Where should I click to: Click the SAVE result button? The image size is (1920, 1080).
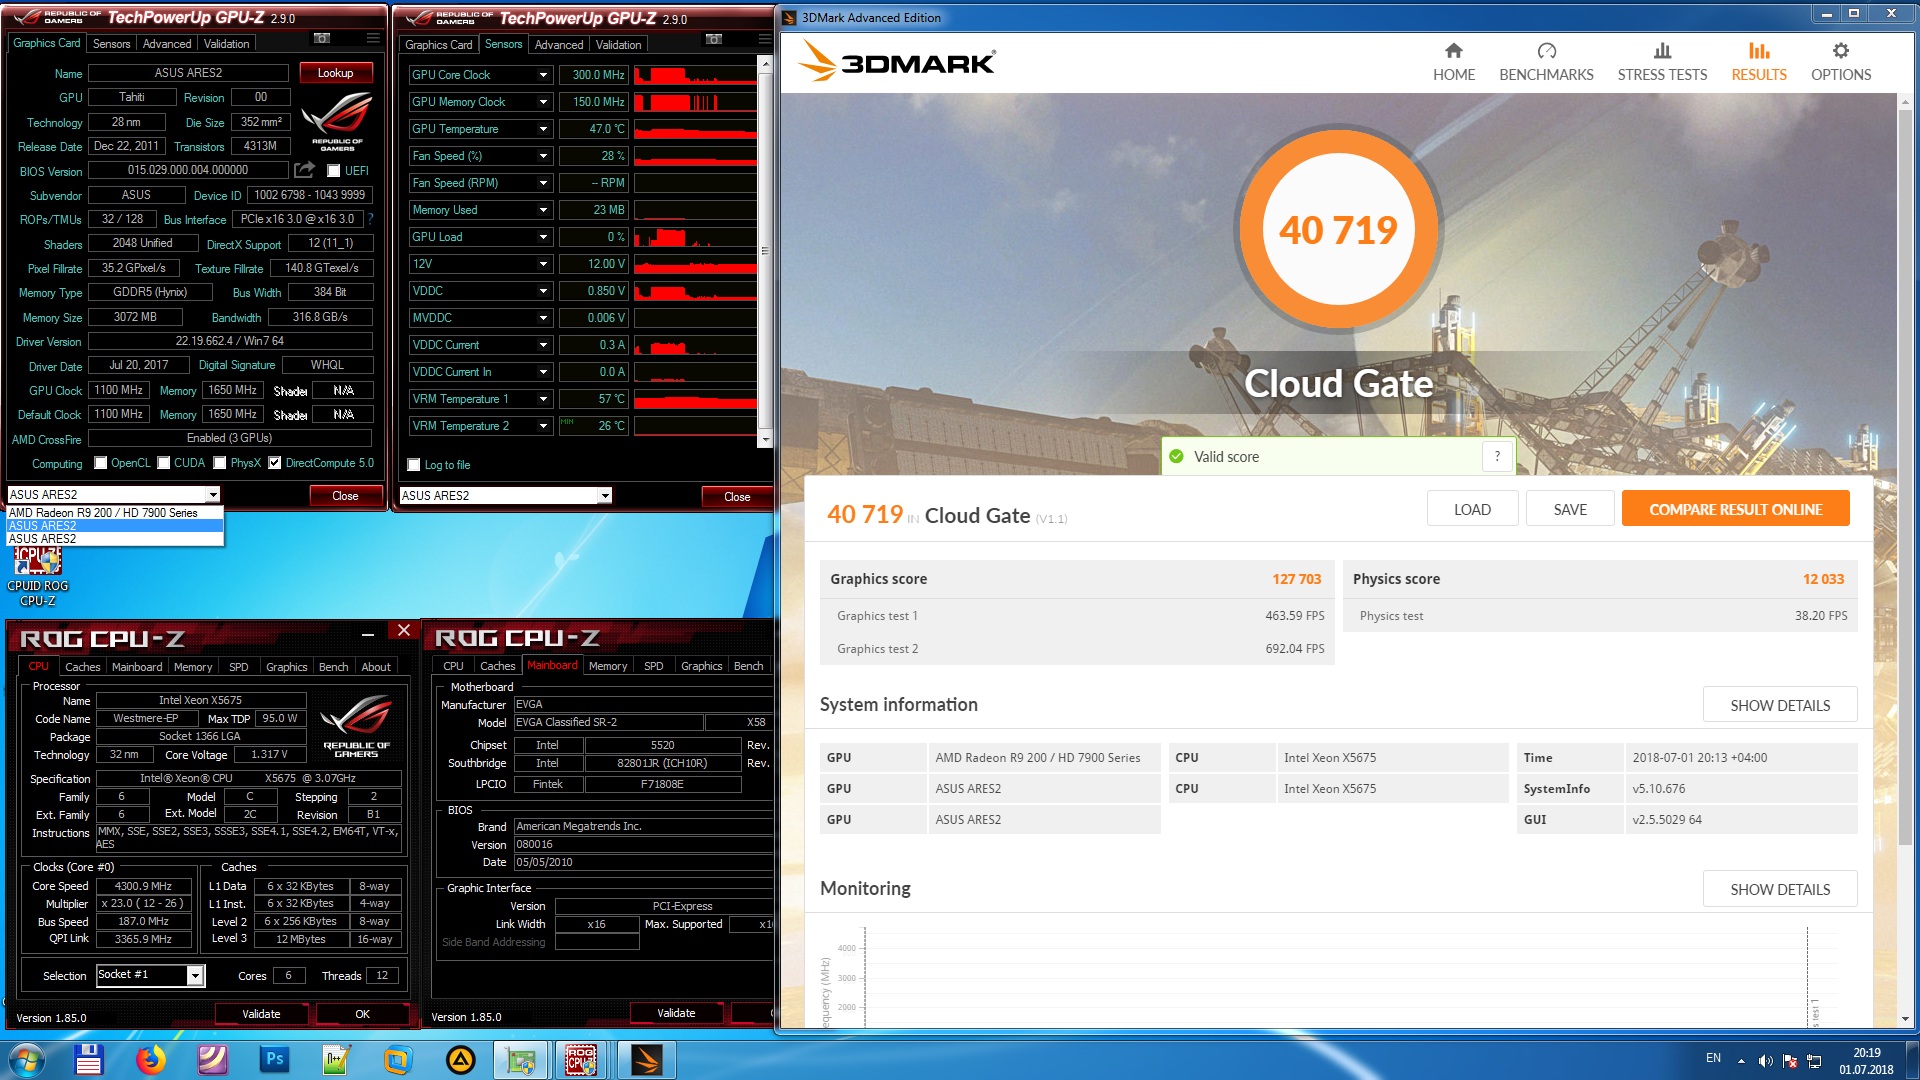tap(1570, 509)
